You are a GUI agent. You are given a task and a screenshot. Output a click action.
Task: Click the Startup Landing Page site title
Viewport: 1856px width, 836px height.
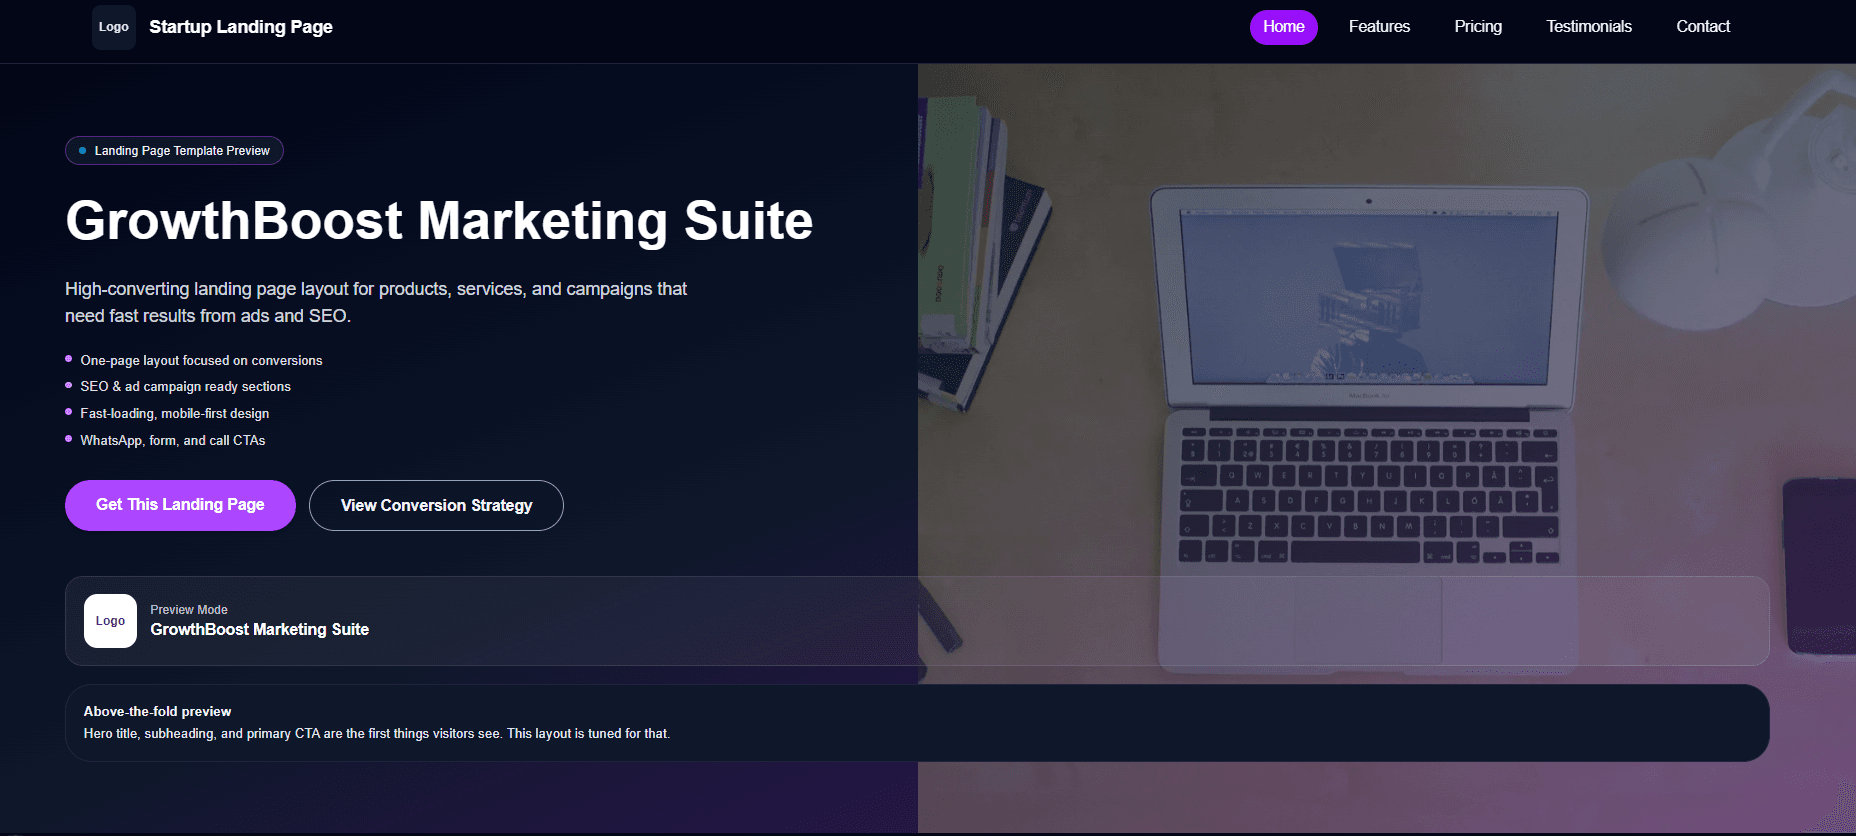[x=241, y=27]
